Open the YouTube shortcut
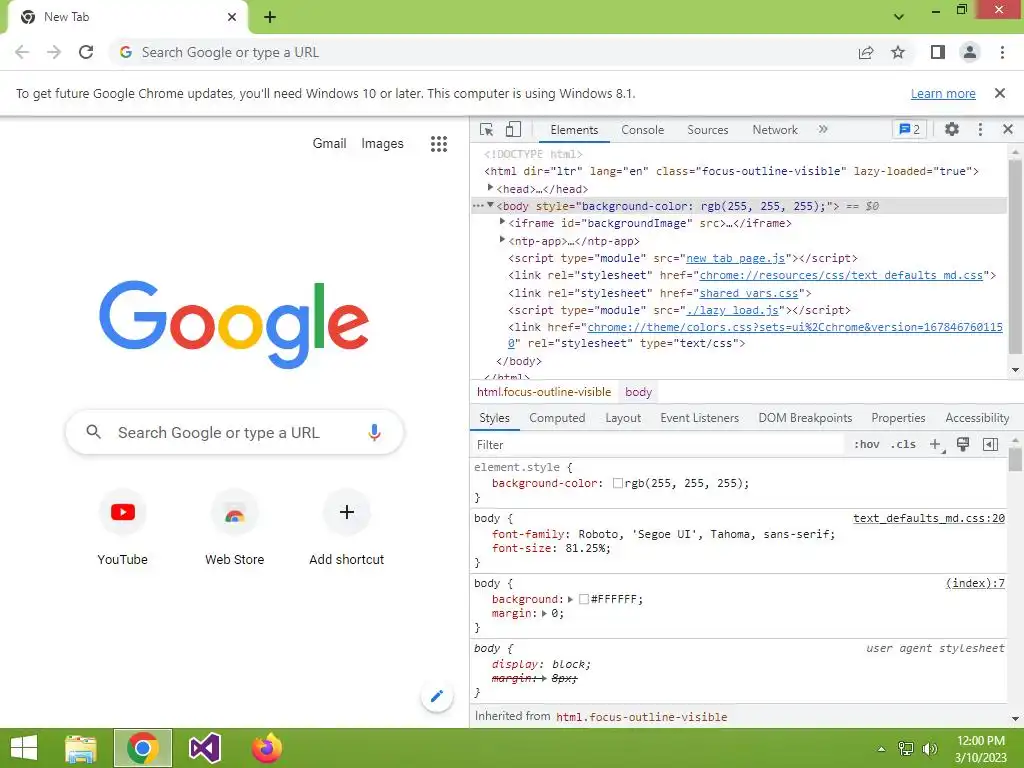The width and height of the screenshot is (1024, 768). click(x=122, y=528)
